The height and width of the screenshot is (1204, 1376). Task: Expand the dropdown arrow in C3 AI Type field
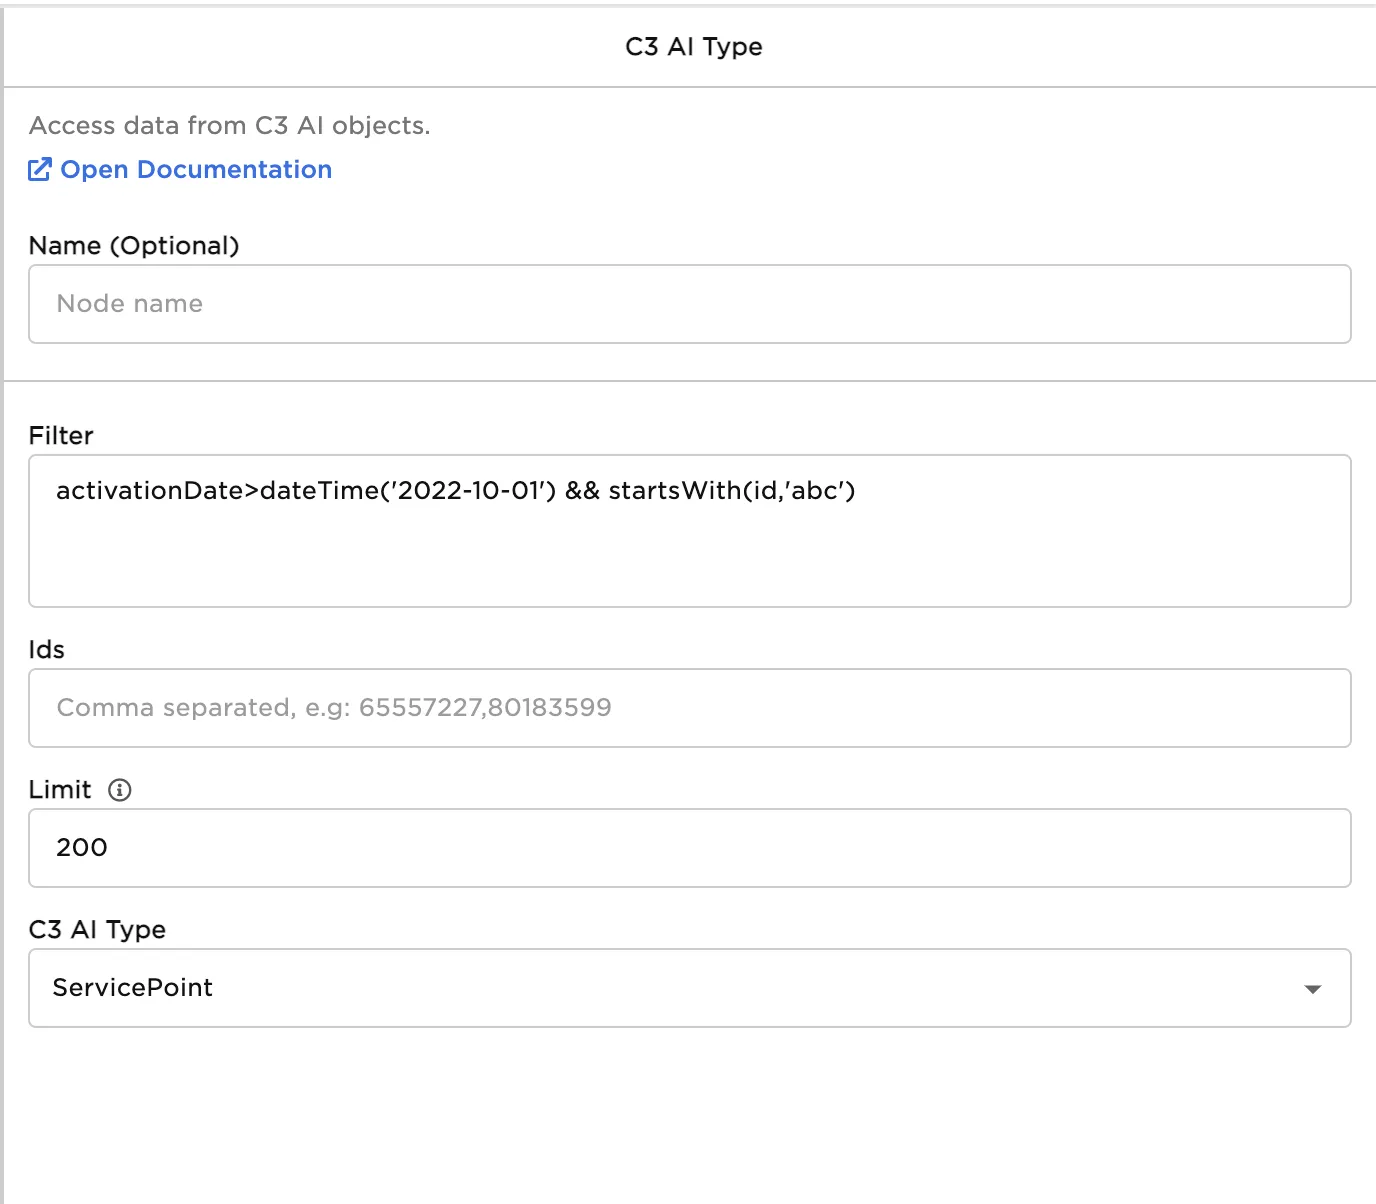[1312, 989]
